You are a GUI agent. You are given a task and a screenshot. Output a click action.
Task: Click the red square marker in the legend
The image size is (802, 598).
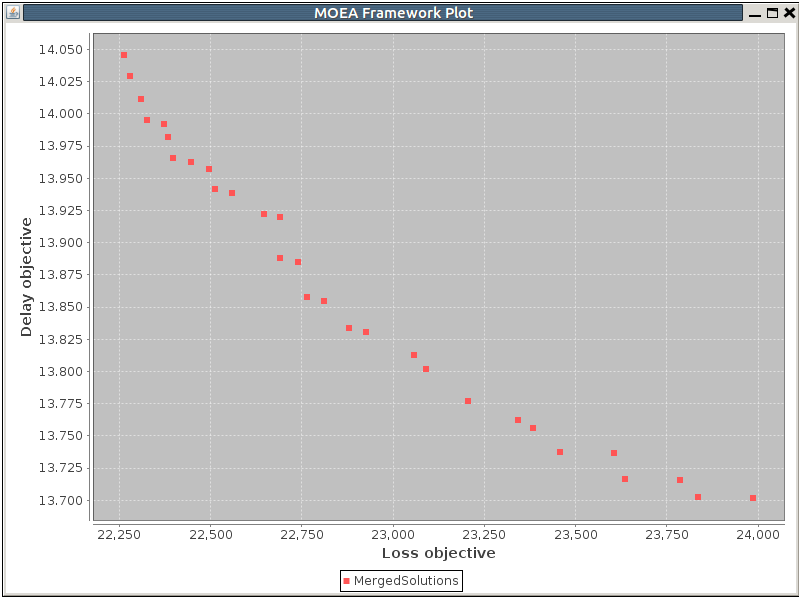(348, 580)
